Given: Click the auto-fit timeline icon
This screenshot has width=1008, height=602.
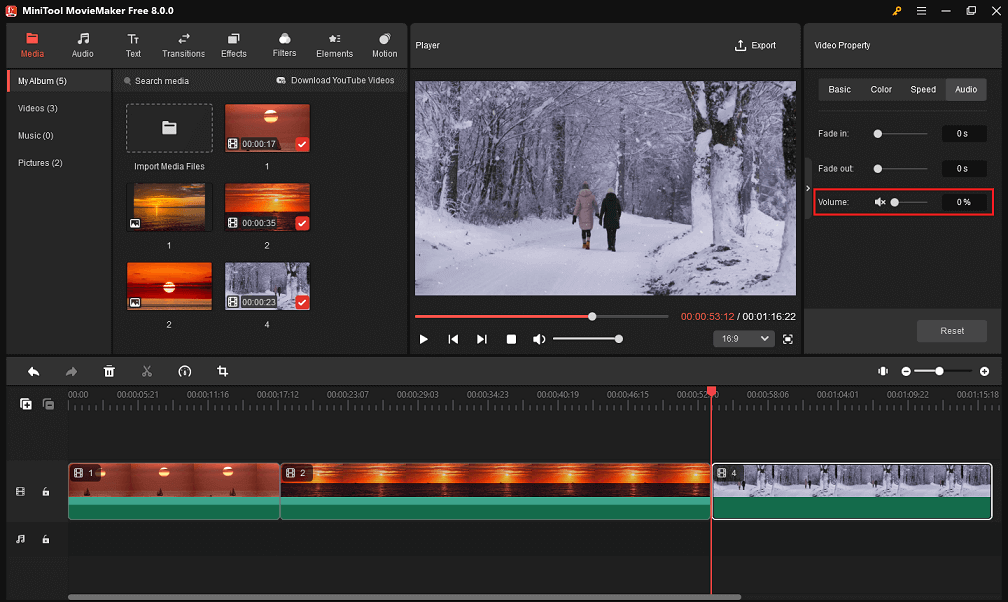Looking at the screenshot, I should pos(883,371).
